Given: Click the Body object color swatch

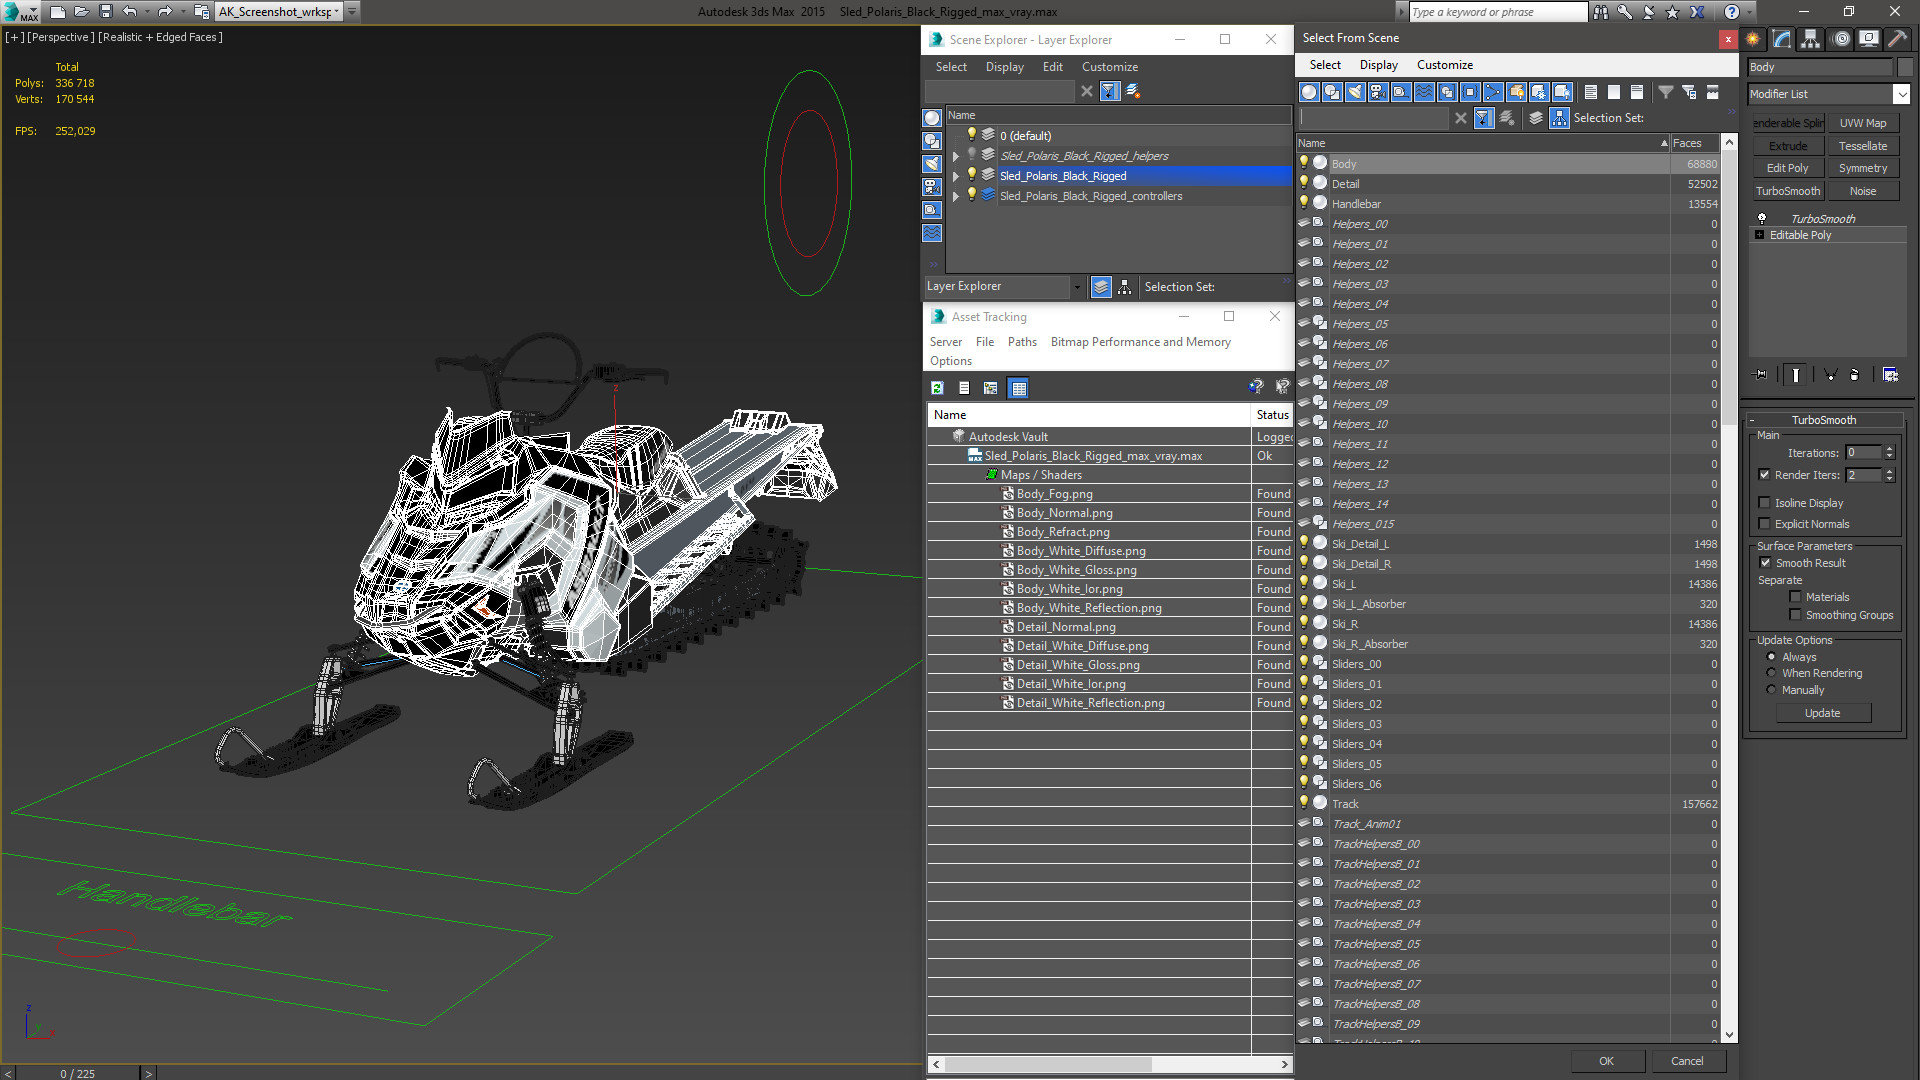Looking at the screenshot, I should [1904, 67].
